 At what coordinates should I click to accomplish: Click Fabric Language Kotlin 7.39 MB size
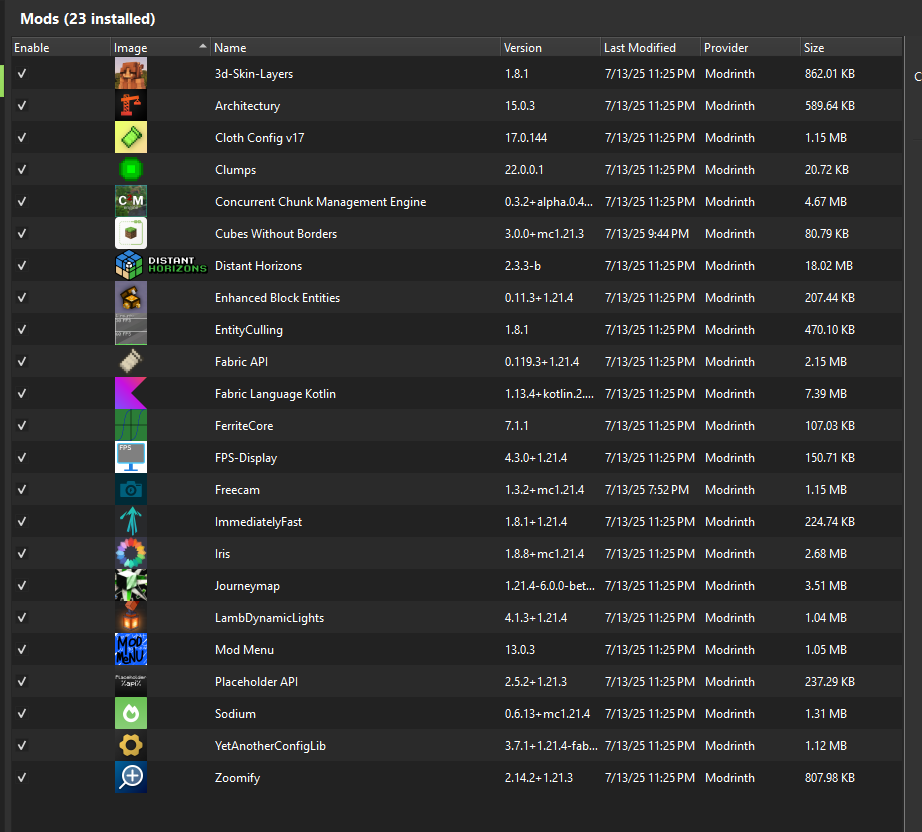826,394
